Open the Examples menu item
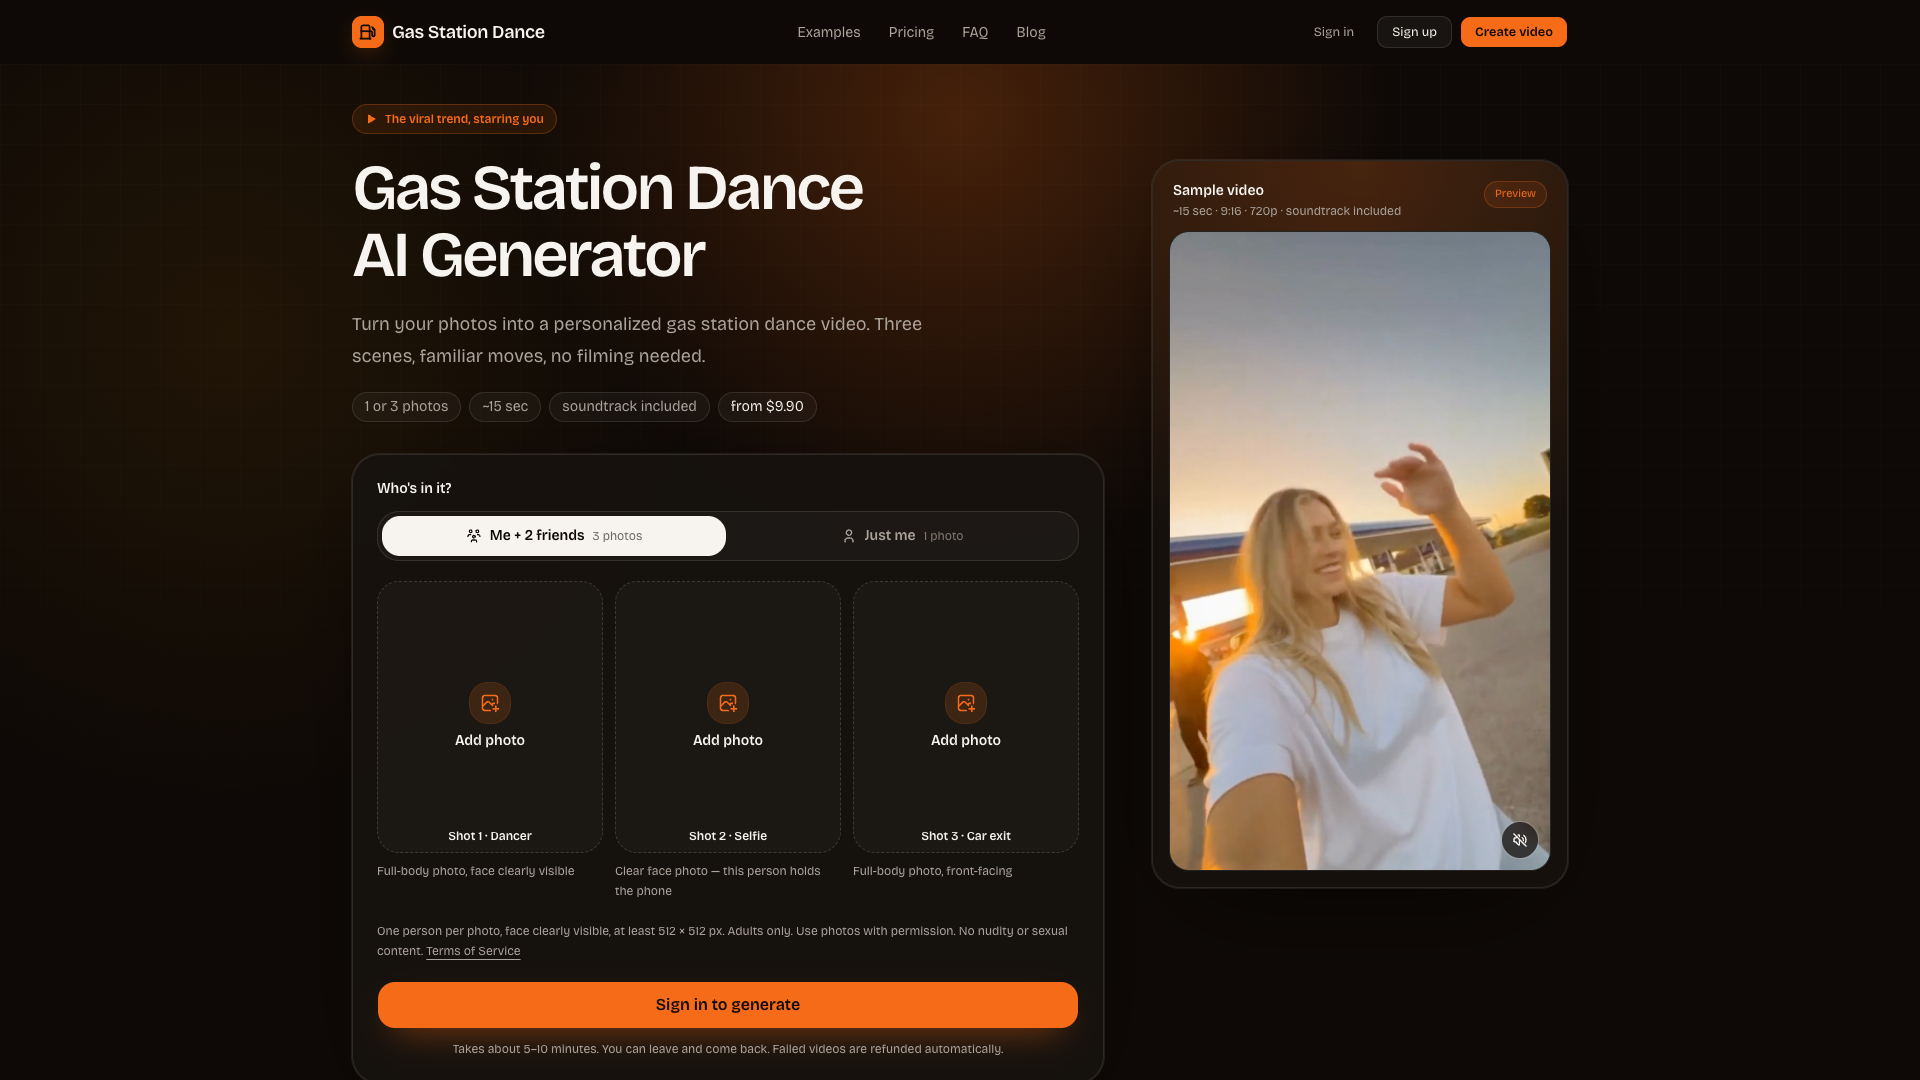Image resolution: width=1920 pixels, height=1080 pixels. tap(829, 32)
